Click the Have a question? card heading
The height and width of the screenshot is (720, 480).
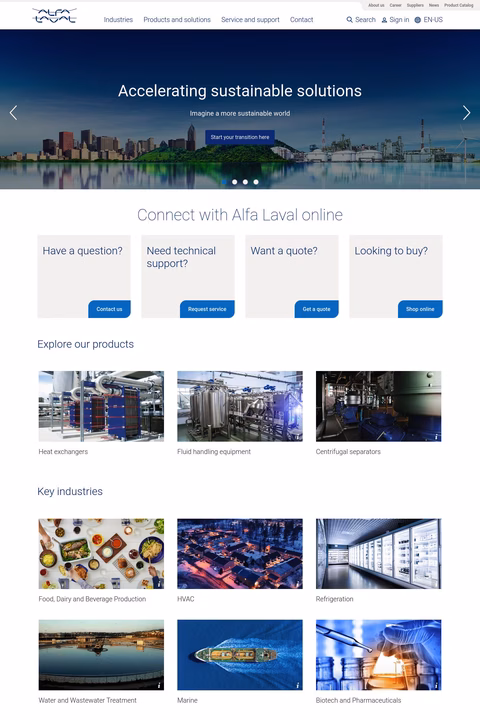(x=83, y=251)
